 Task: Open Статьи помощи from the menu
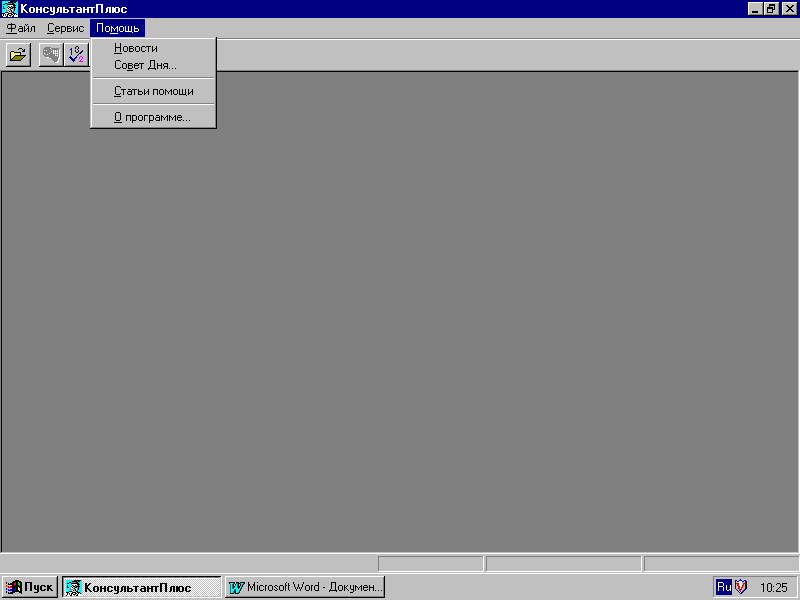pyautogui.click(x=154, y=91)
